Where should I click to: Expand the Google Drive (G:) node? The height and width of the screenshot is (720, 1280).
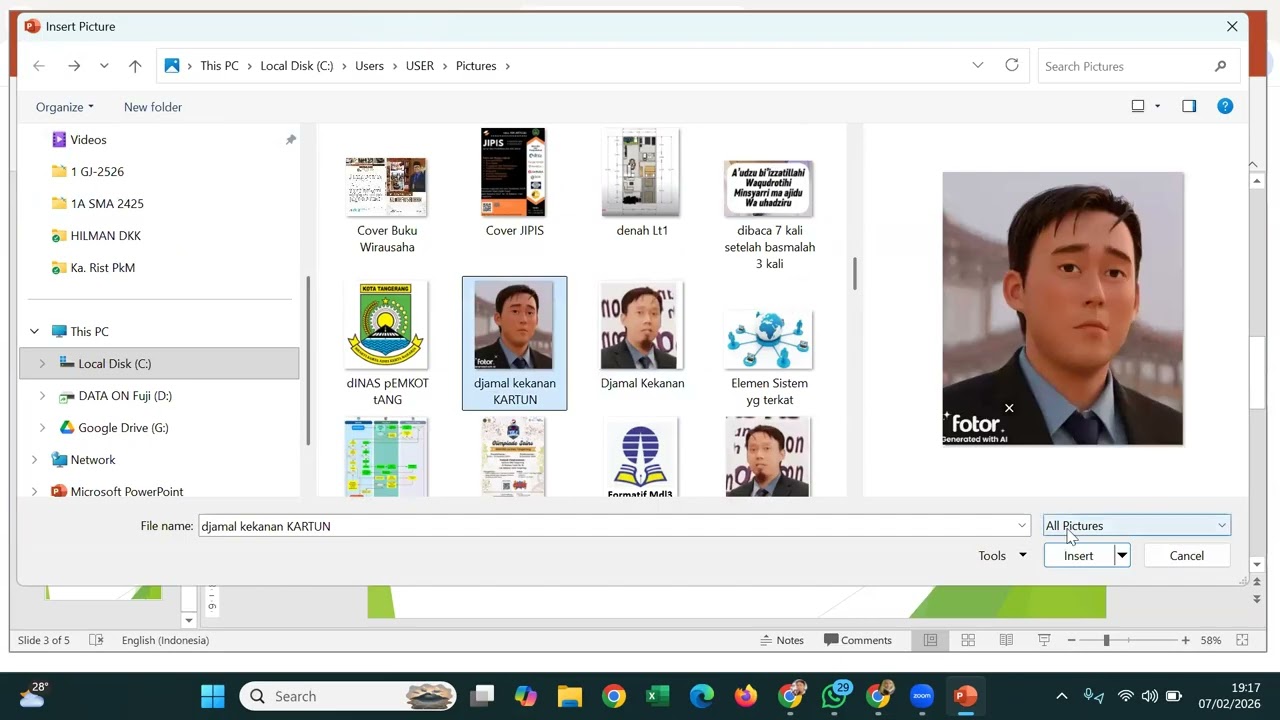click(42, 428)
